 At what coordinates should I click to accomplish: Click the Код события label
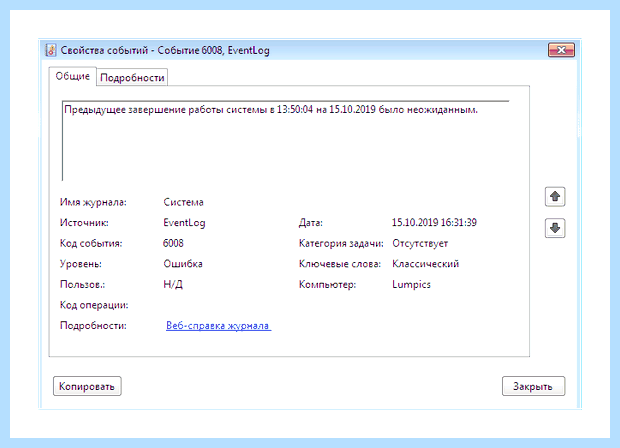click(91, 244)
